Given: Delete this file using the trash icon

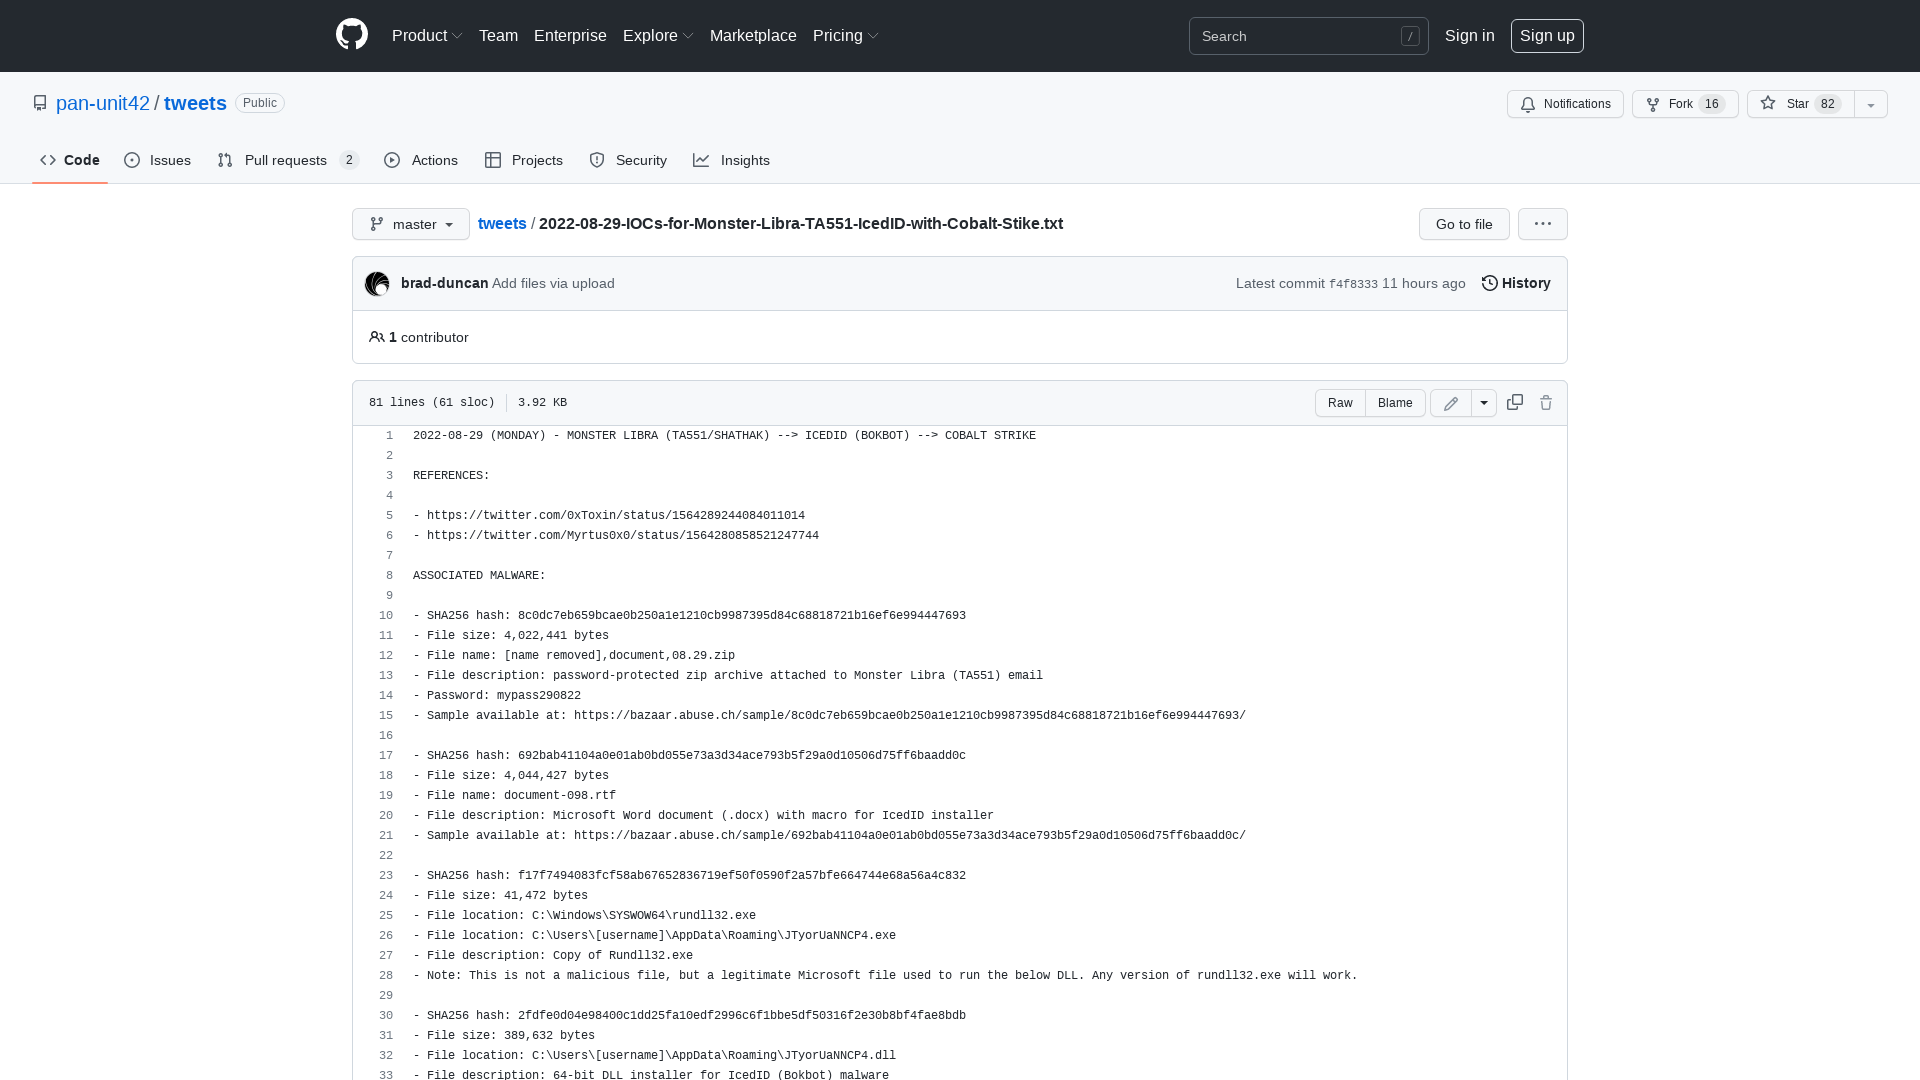Looking at the screenshot, I should pyautogui.click(x=1546, y=402).
